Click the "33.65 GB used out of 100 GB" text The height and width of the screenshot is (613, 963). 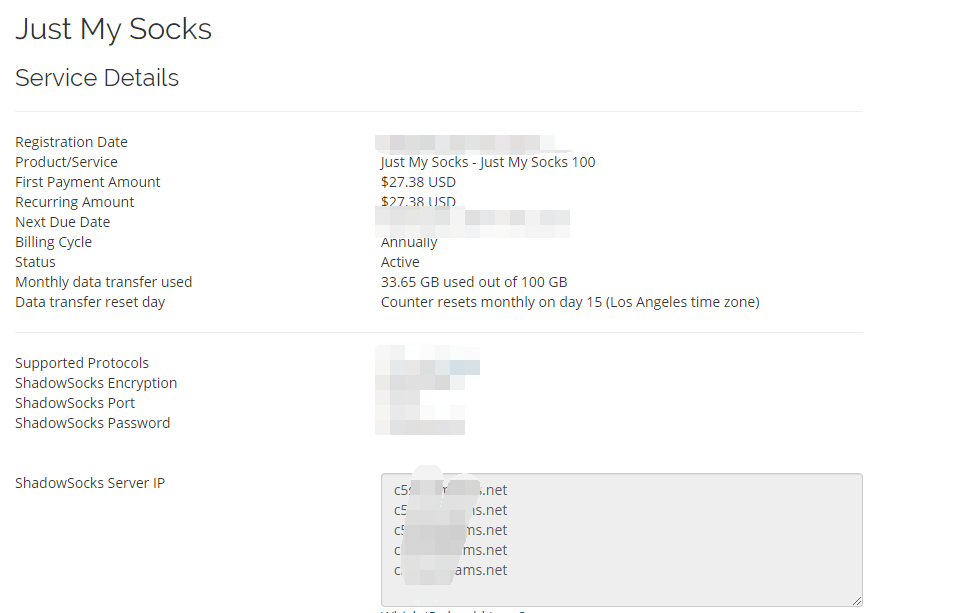[x=474, y=282]
